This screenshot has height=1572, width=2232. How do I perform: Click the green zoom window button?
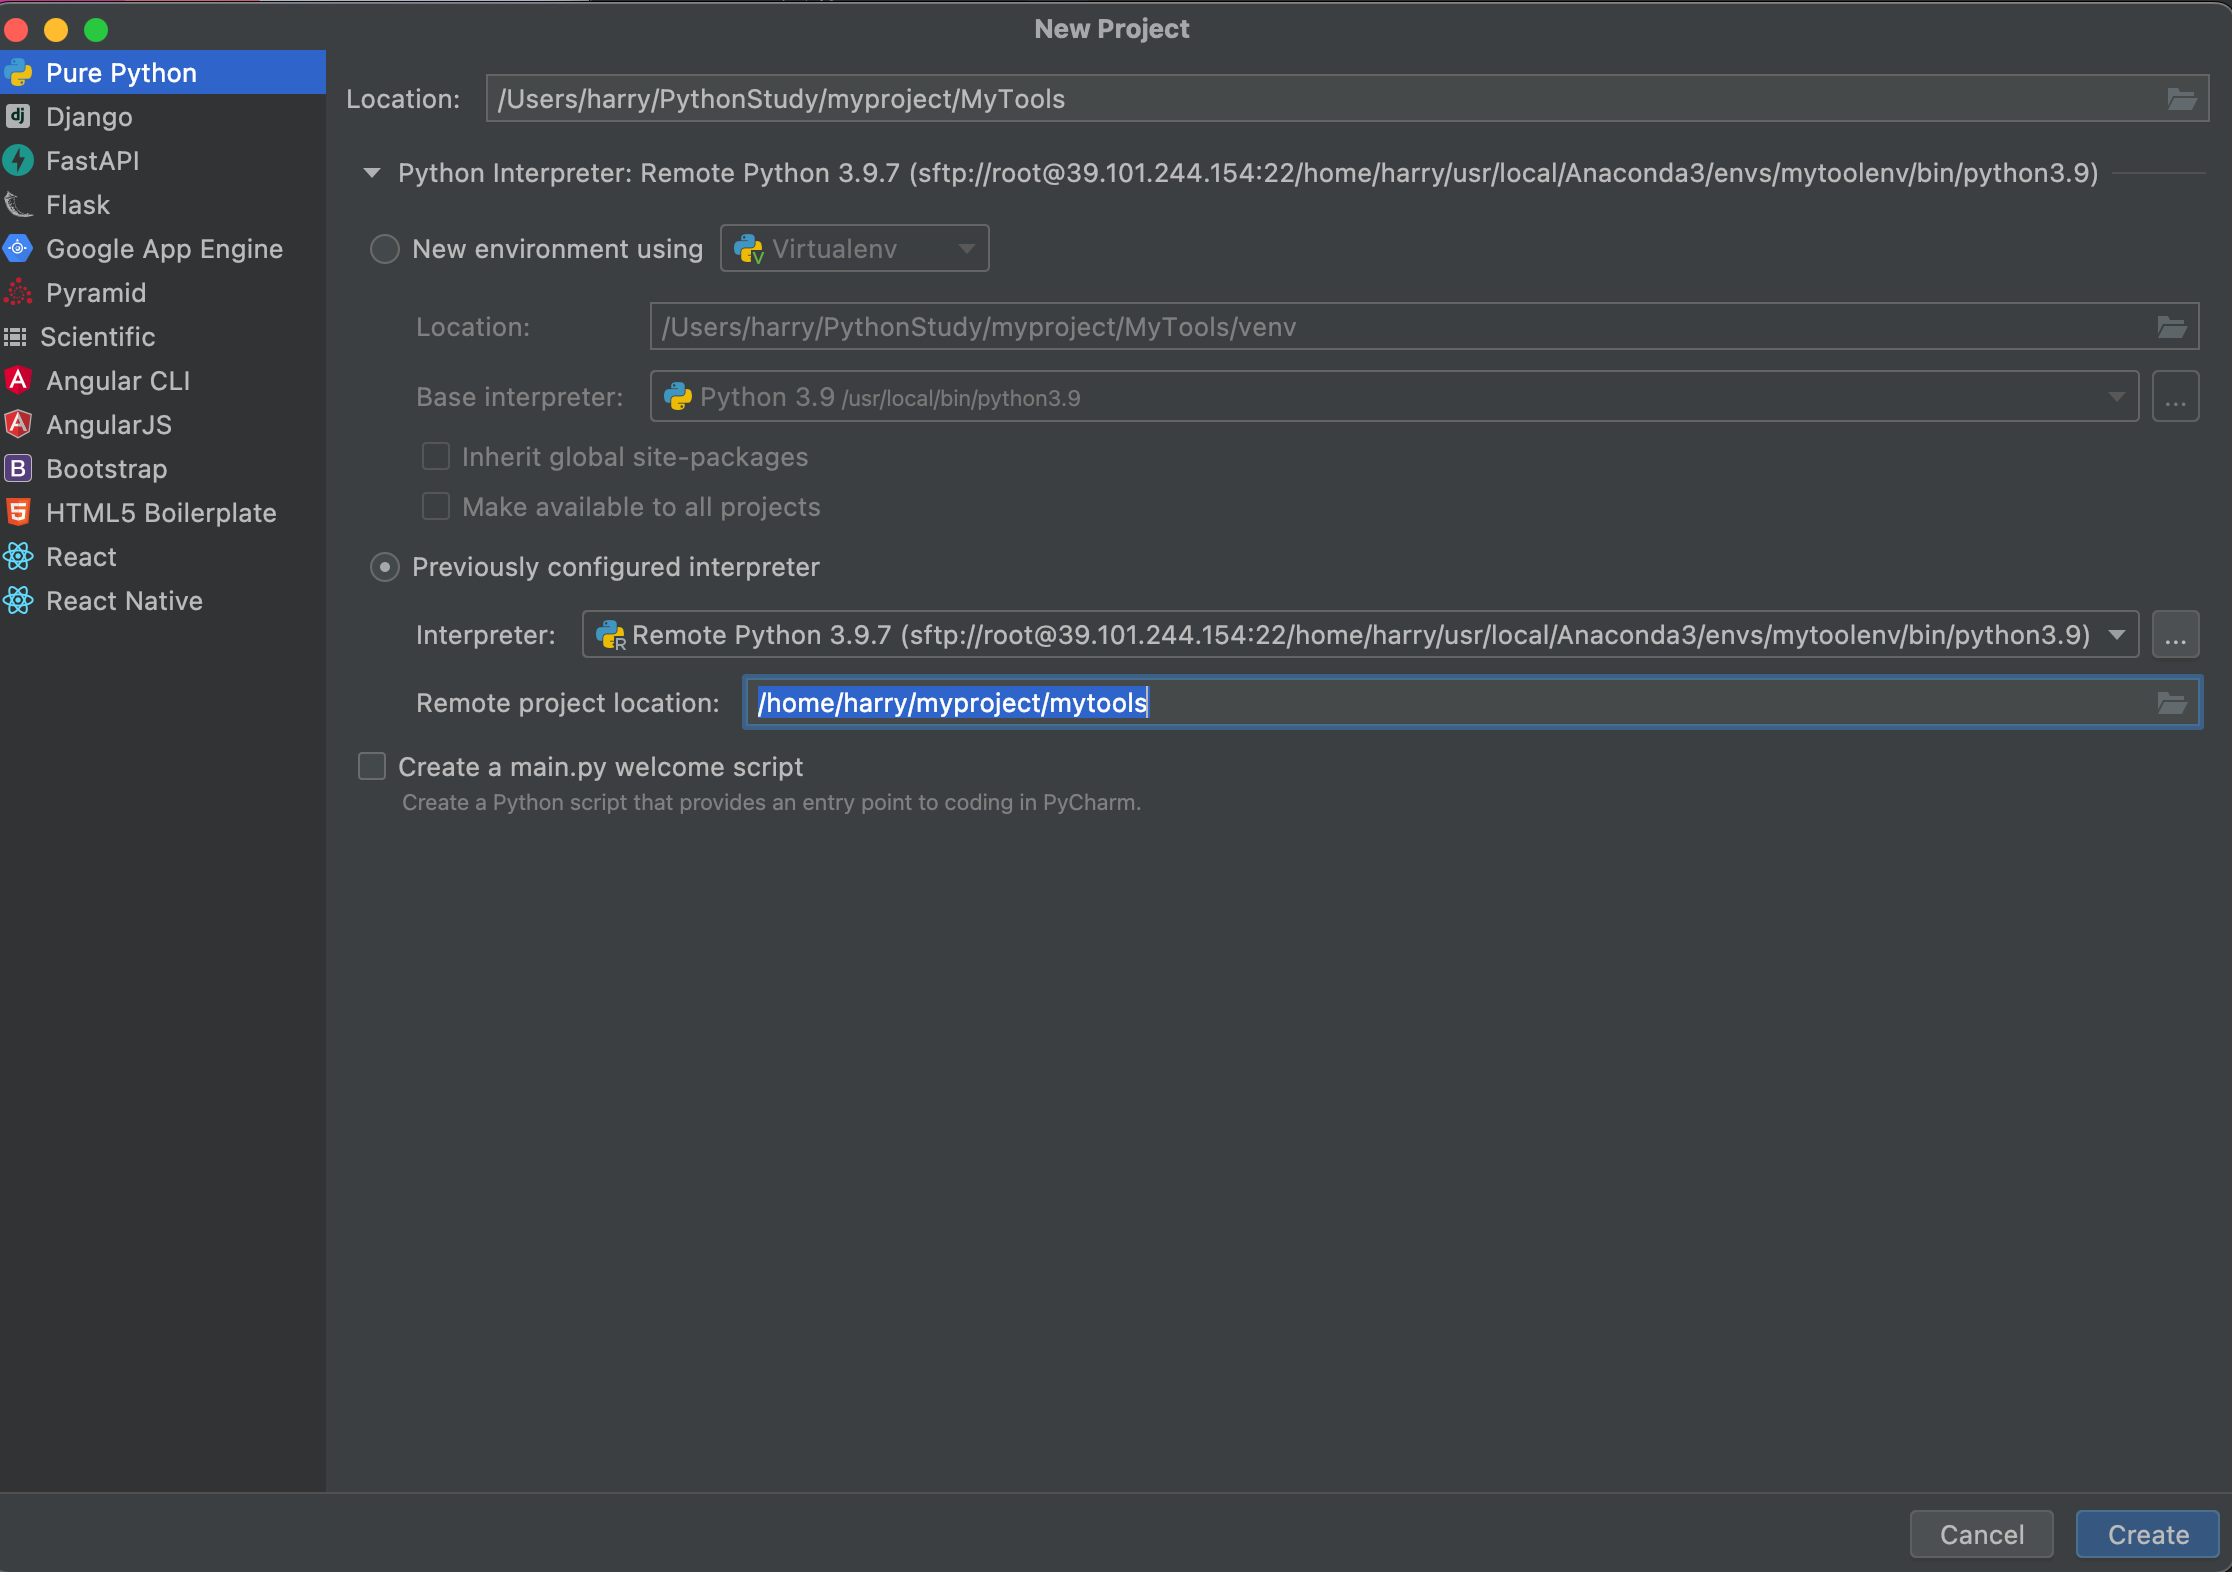click(x=96, y=29)
